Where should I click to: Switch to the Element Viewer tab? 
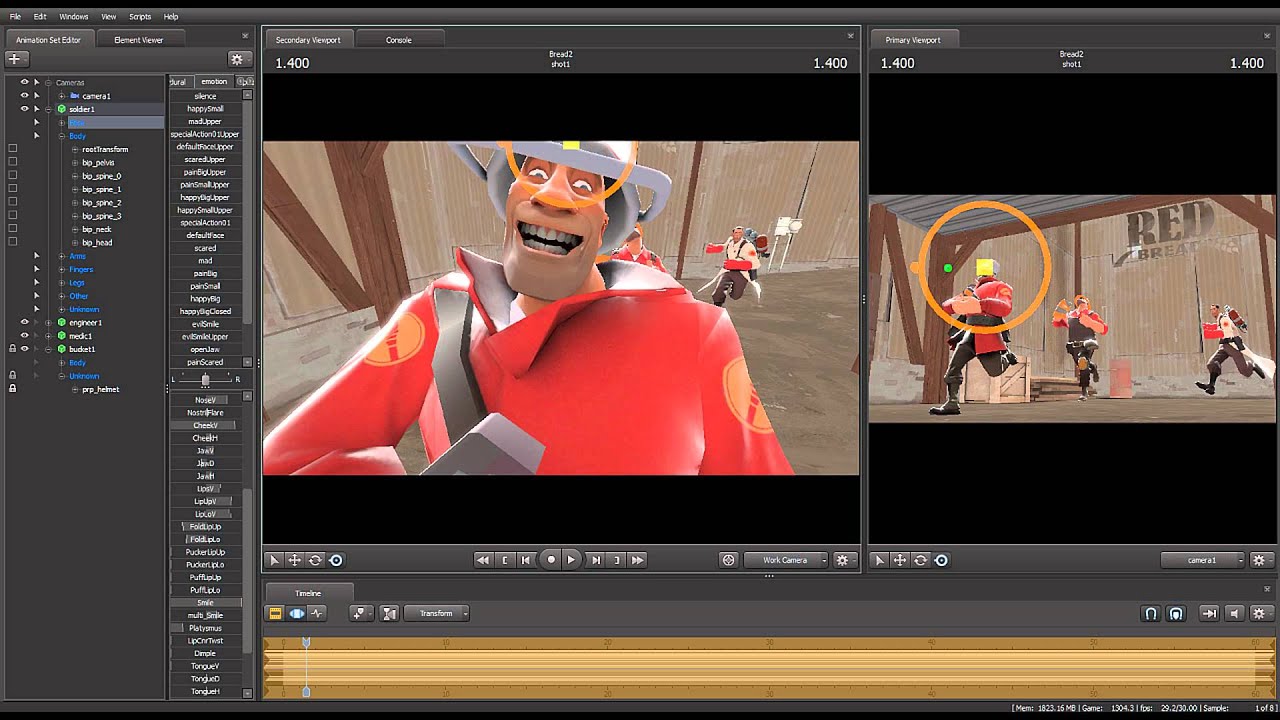[x=139, y=40]
